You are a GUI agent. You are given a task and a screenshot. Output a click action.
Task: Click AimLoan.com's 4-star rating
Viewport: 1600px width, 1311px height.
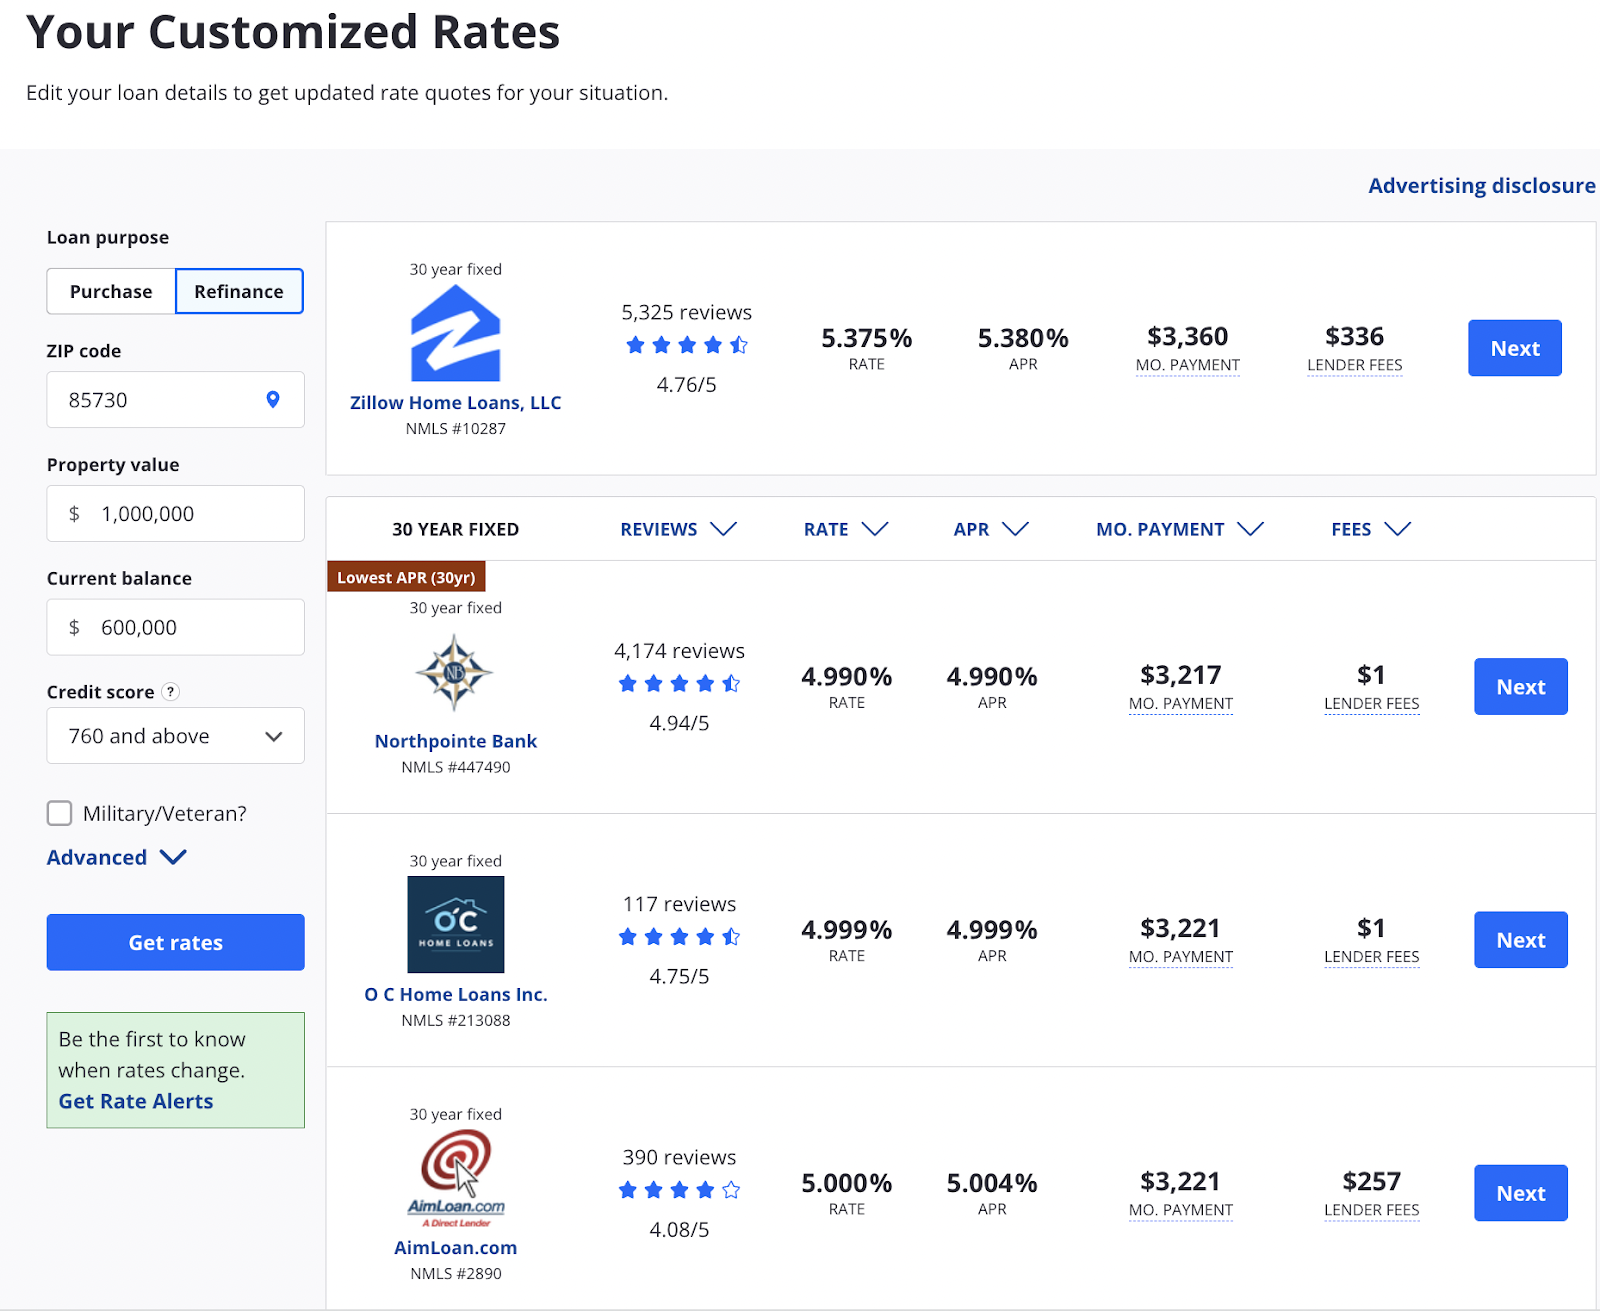tap(678, 1190)
